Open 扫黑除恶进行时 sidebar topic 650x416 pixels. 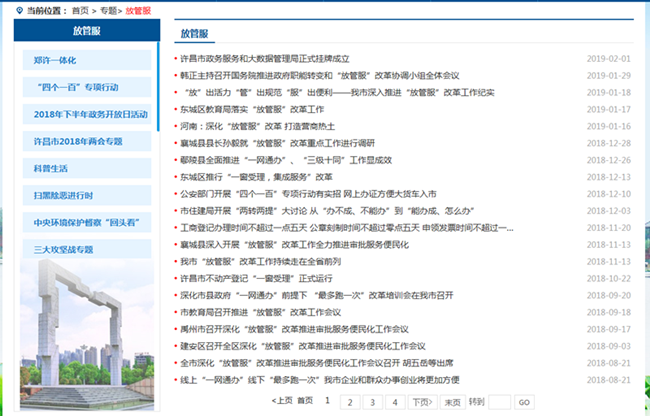pyautogui.click(x=63, y=195)
